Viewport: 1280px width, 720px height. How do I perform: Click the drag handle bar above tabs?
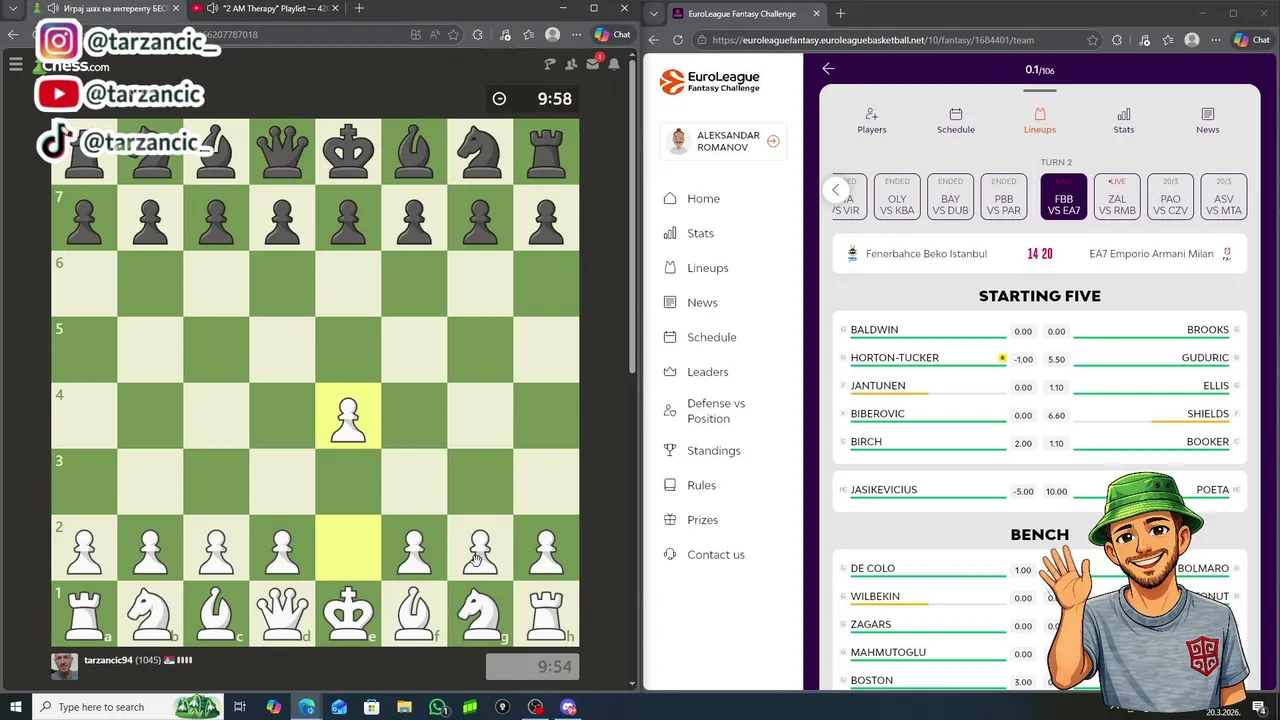tap(1039, 91)
